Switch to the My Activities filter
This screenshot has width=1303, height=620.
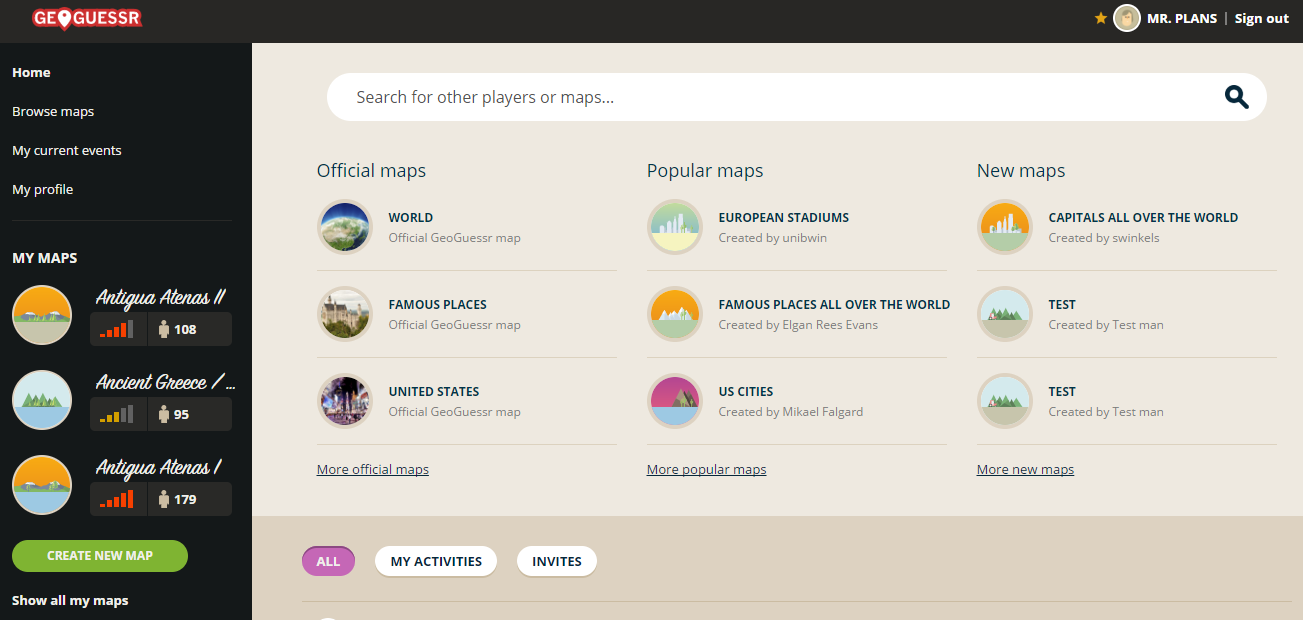click(x=436, y=561)
